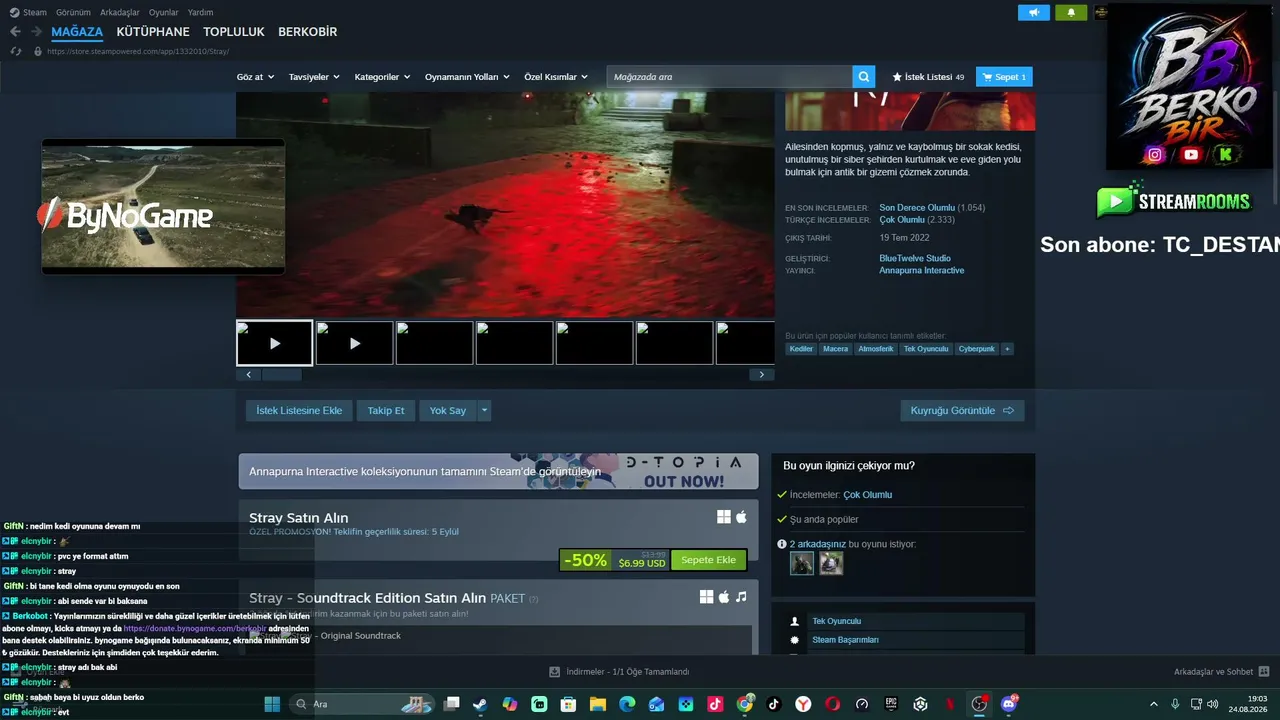1280x720 pixels.
Task: Click the Steam forward navigation arrow
Action: pos(36,32)
